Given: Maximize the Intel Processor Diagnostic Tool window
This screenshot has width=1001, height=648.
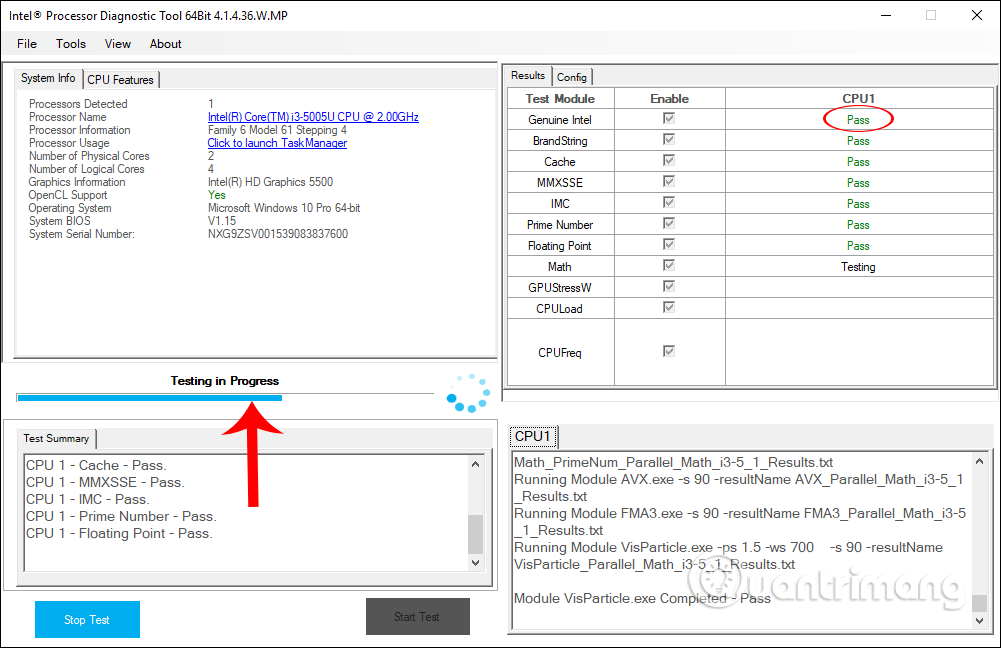Looking at the screenshot, I should (x=931, y=15).
